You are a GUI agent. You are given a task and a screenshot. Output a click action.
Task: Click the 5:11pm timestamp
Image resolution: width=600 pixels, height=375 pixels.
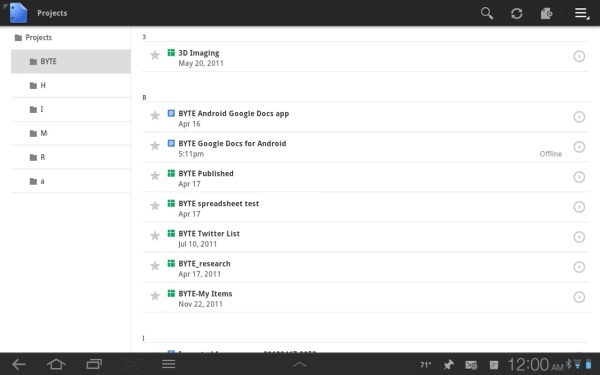191,154
